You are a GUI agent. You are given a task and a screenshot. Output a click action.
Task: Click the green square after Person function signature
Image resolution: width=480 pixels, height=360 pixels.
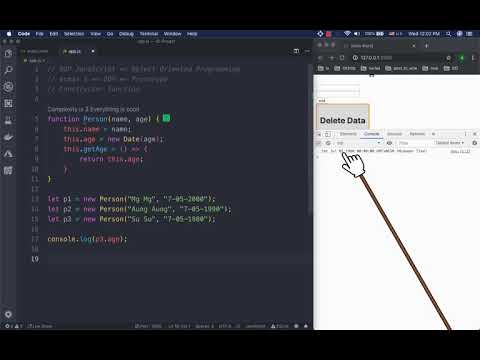tap(166, 118)
